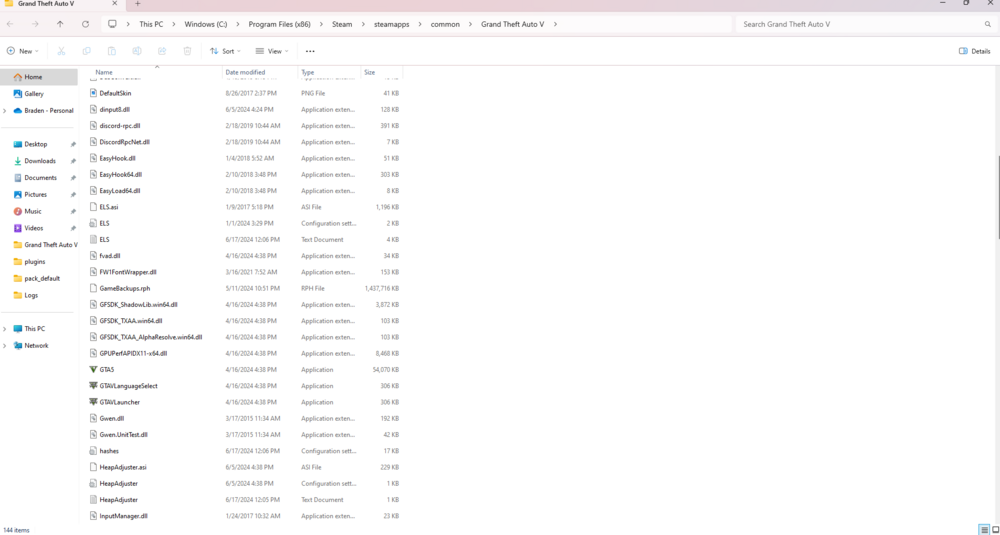Click chevron after Steam in address path
The image size is (1000, 535).
[x=363, y=24]
